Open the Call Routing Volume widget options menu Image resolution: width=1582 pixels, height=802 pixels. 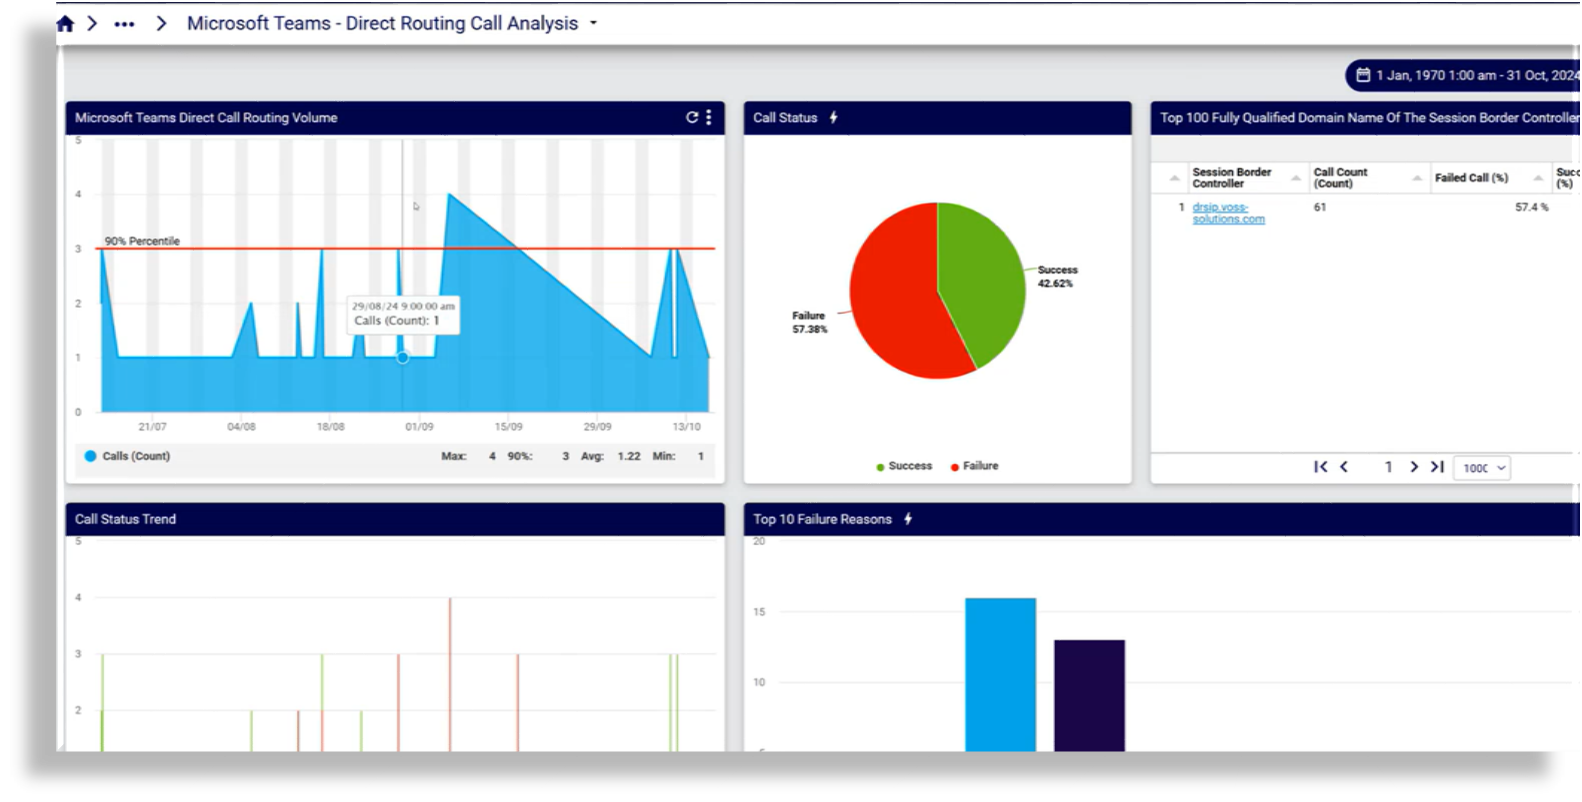709,117
